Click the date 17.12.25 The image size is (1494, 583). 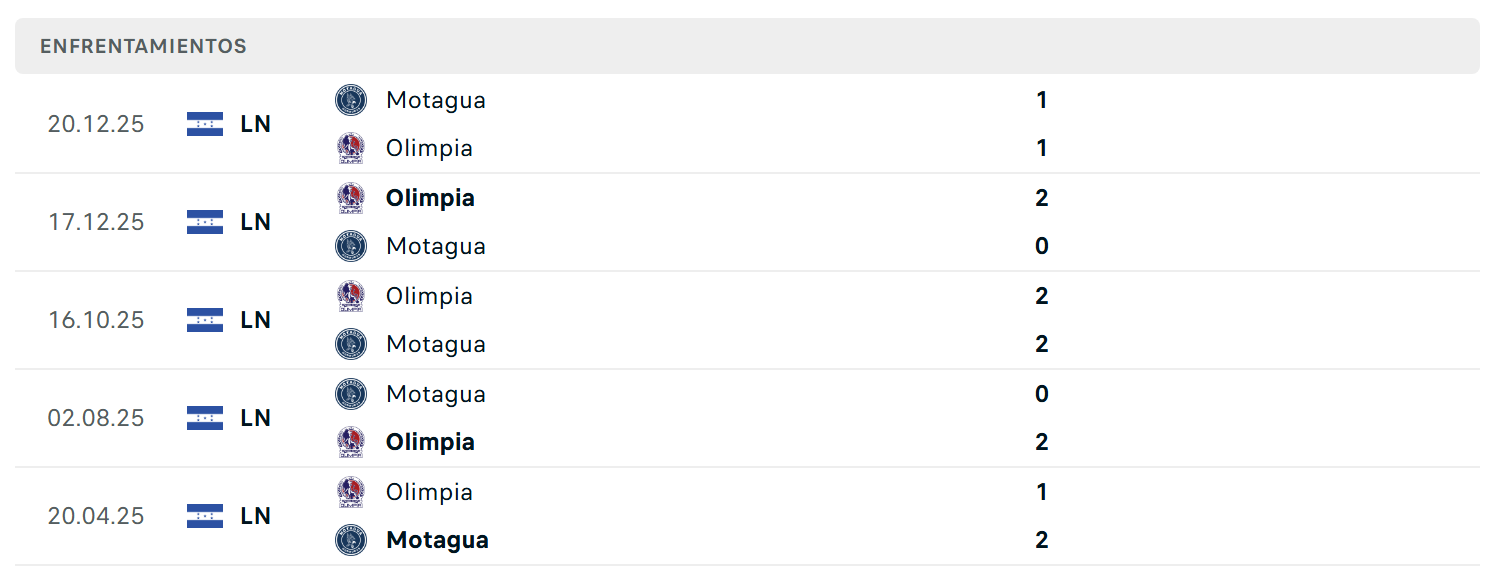tap(96, 222)
